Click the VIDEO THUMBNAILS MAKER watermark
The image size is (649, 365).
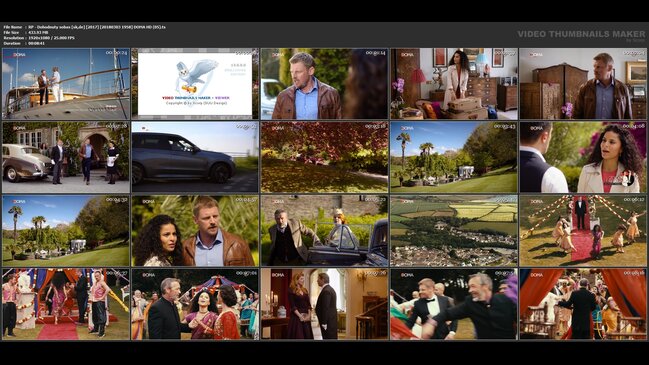tap(581, 34)
